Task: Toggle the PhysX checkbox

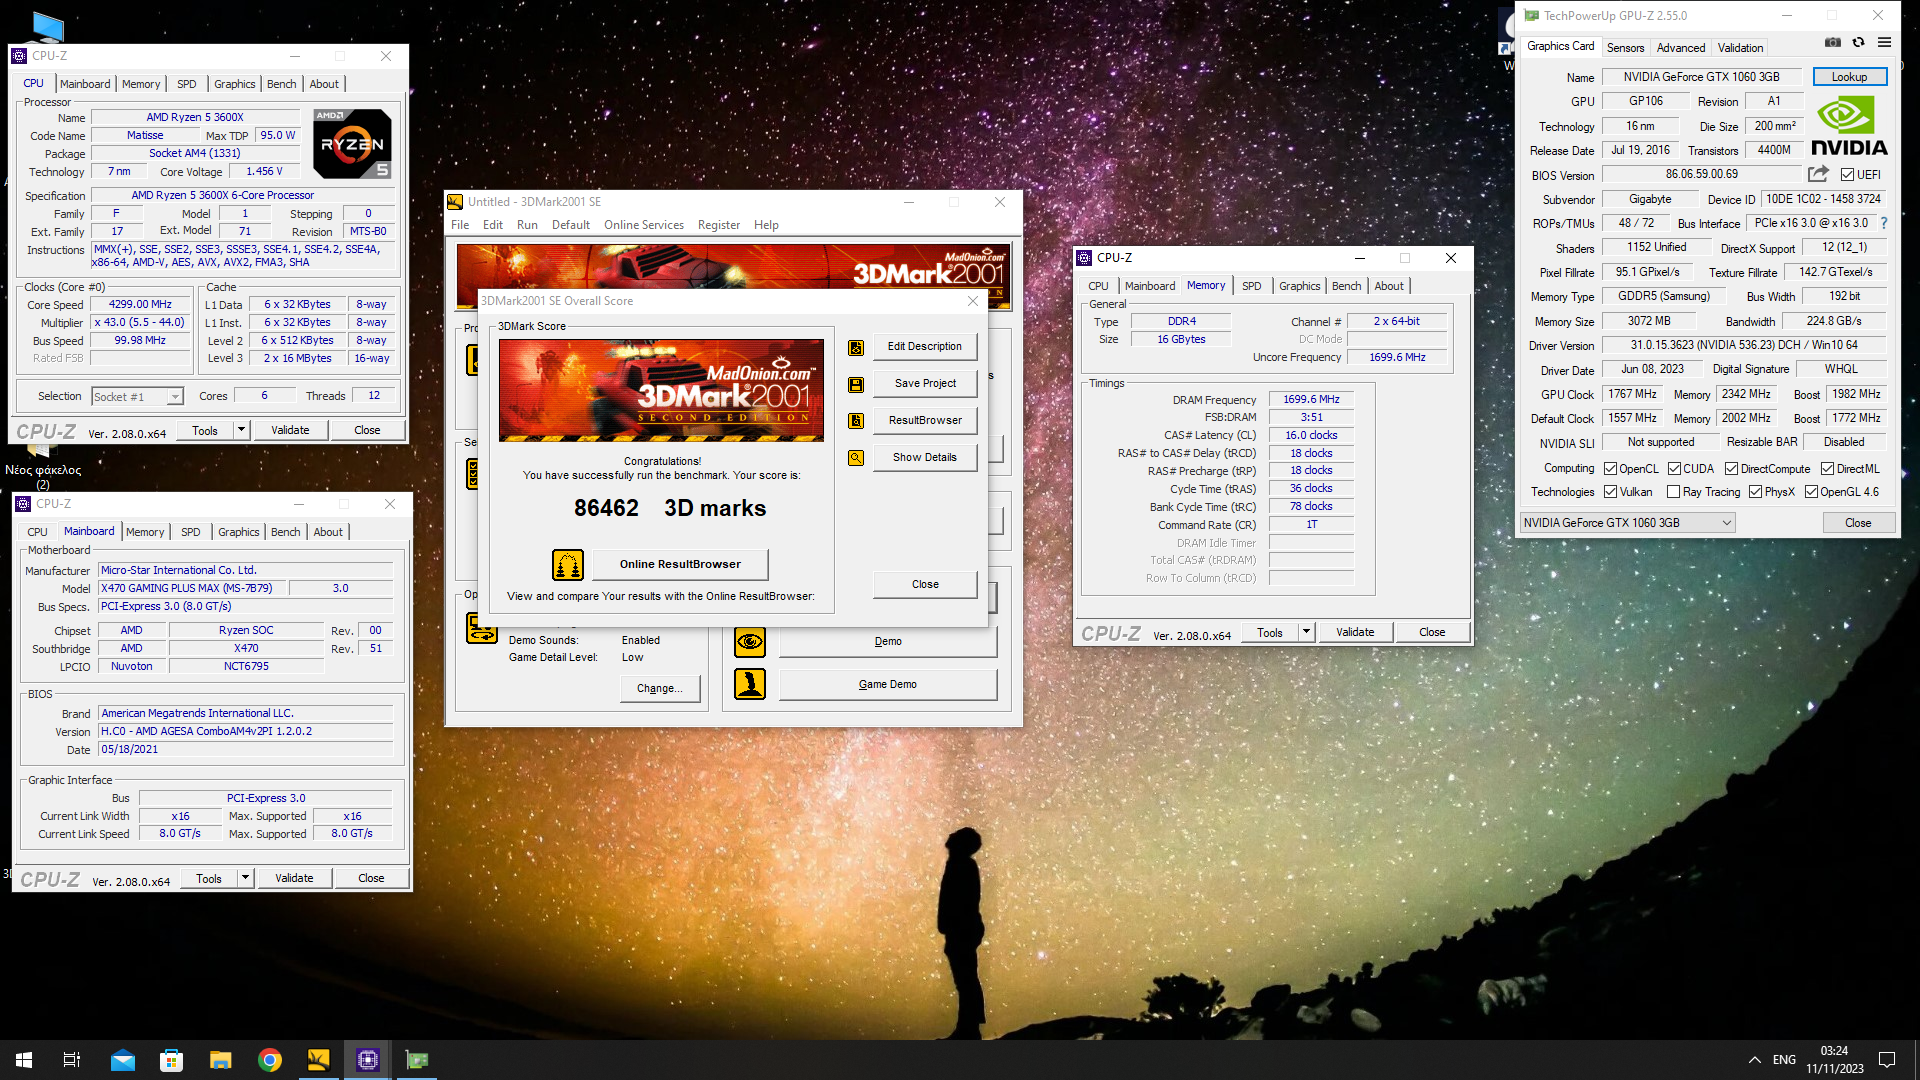Action: tap(1755, 492)
